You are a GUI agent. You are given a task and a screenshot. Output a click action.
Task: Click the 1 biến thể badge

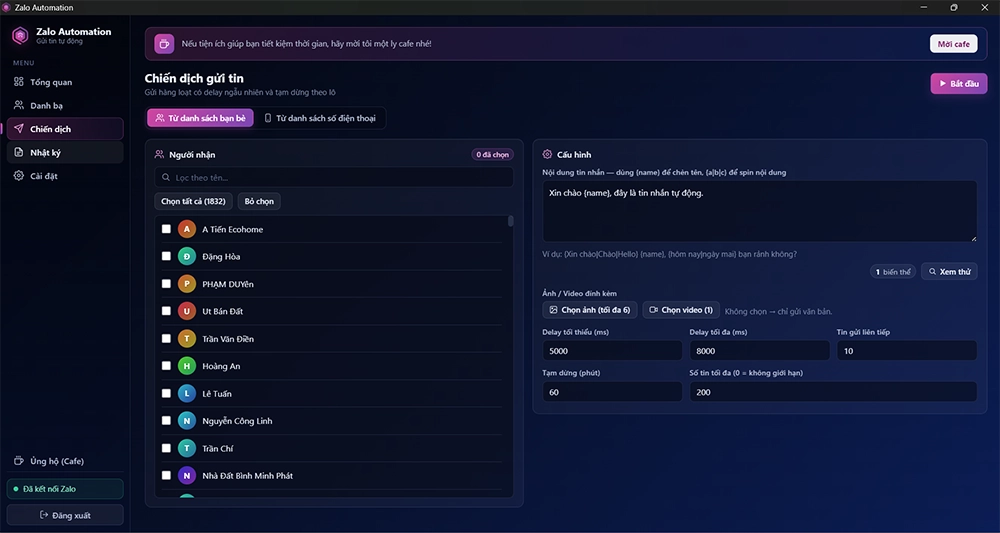click(893, 272)
